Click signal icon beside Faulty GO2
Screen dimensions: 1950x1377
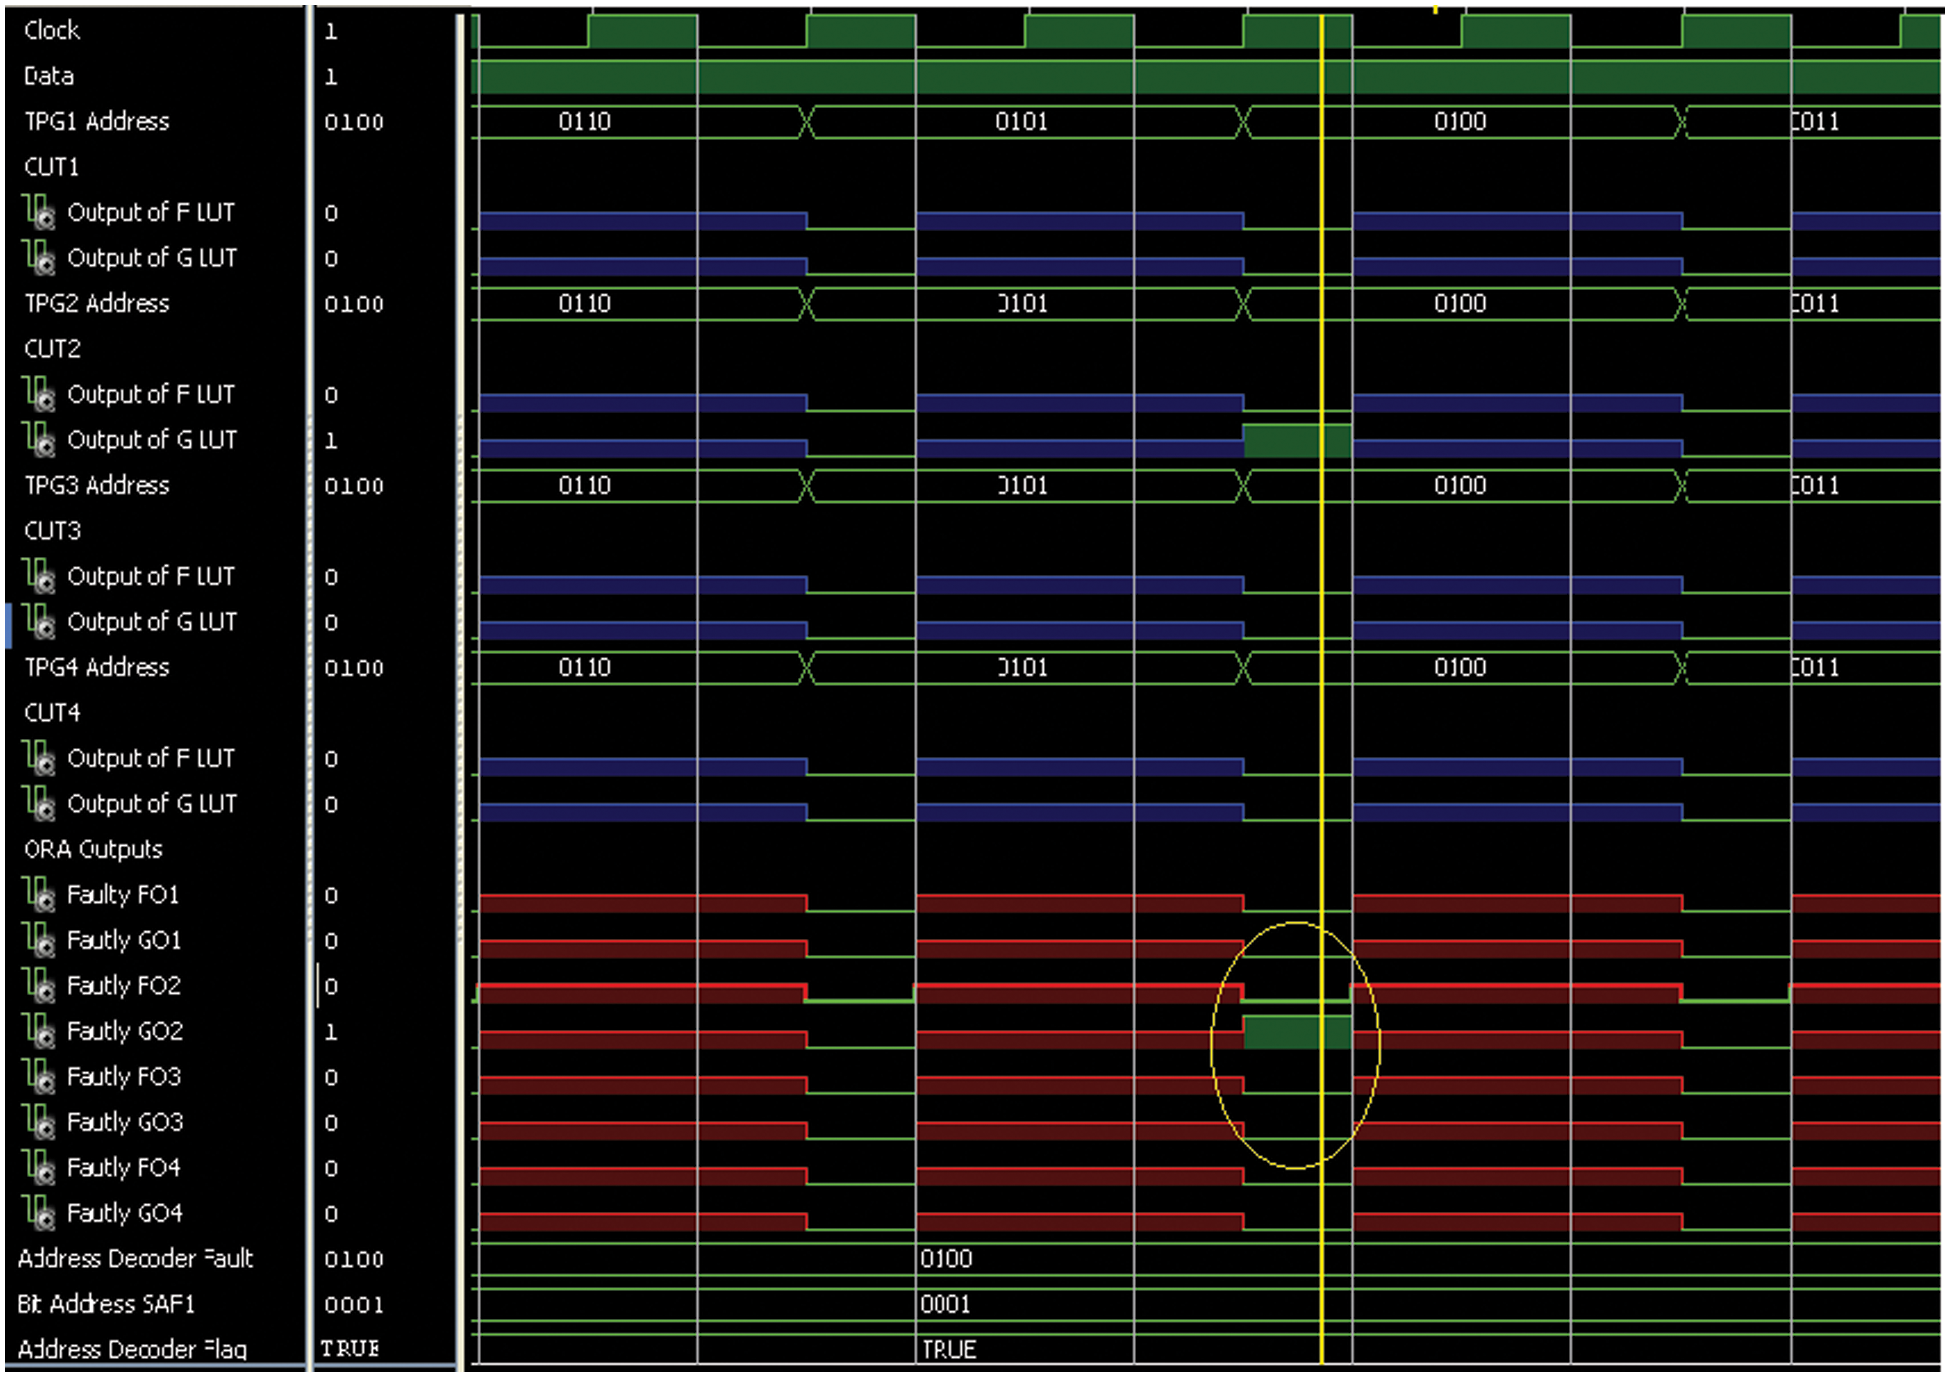[x=38, y=1030]
